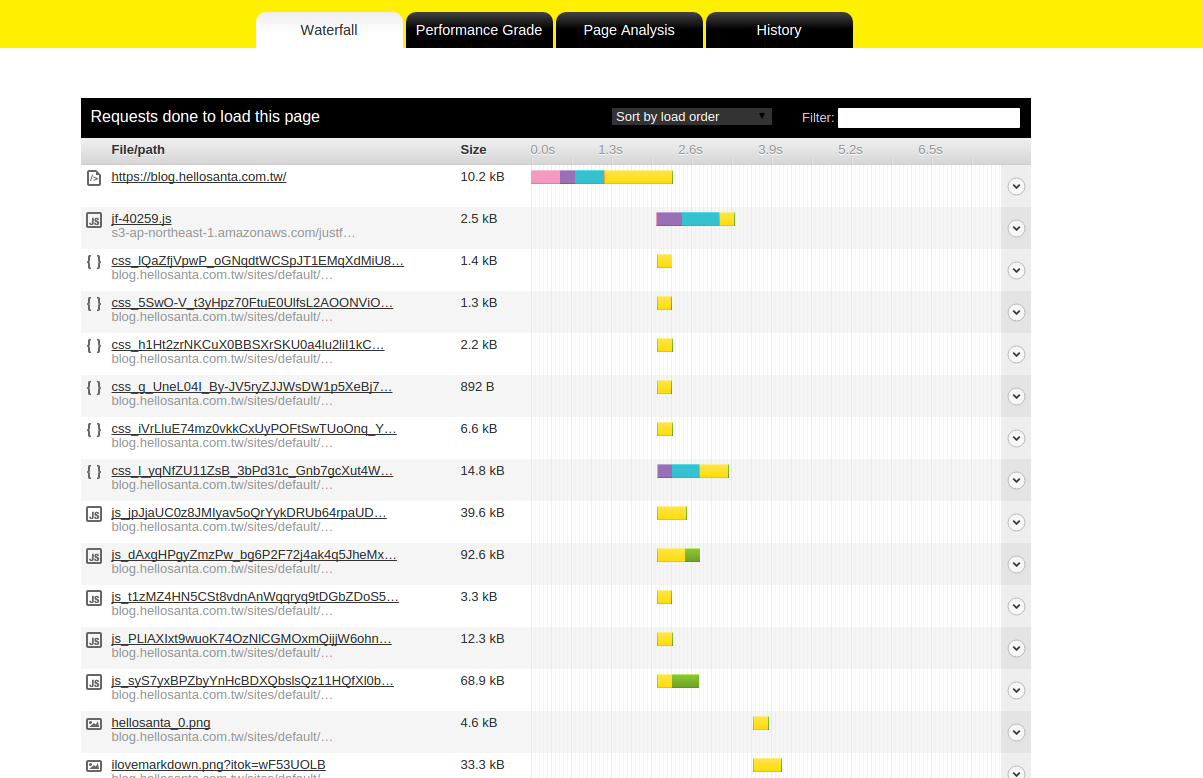Expand details for js_jpJjaUC0z8JMIyav5o row
Viewport: 1203px width, 778px height.
pos(1016,522)
